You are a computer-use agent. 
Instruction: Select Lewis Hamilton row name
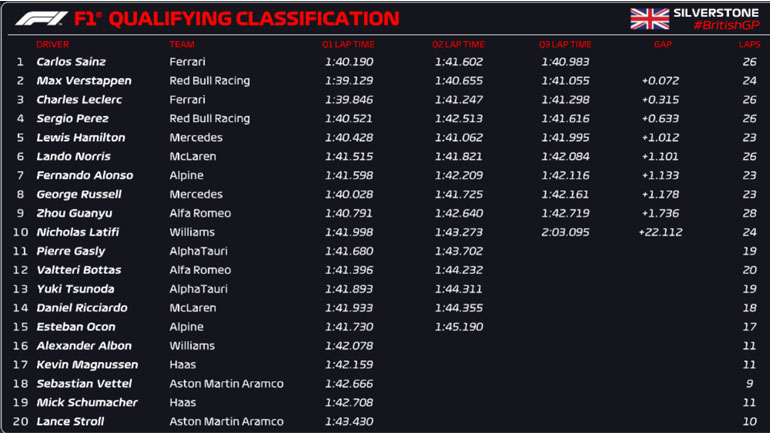pos(80,138)
